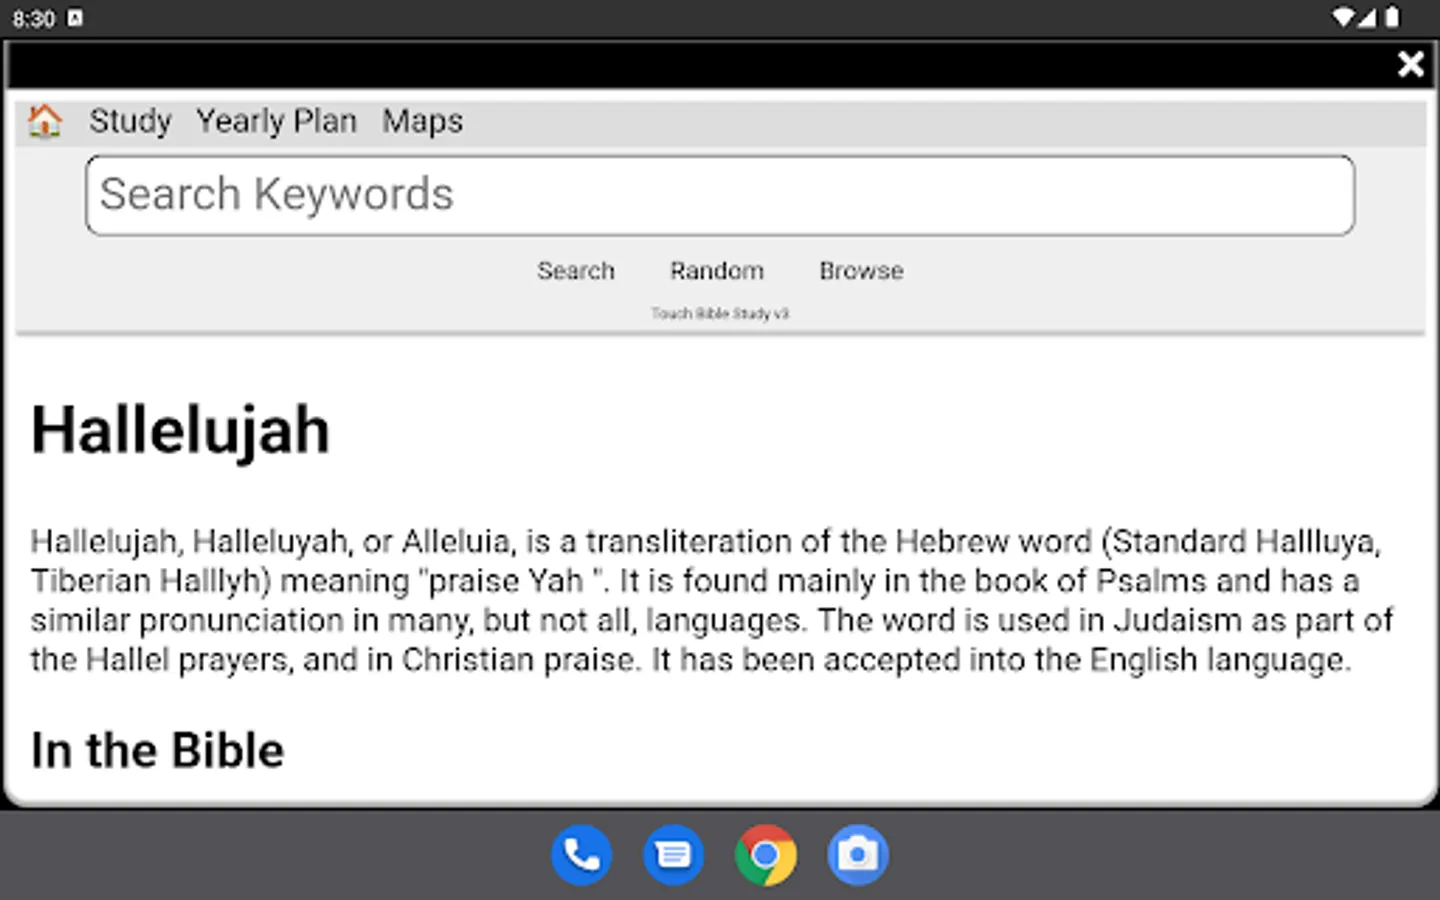Launch Chrome from the dock
The height and width of the screenshot is (900, 1440).
coord(765,855)
